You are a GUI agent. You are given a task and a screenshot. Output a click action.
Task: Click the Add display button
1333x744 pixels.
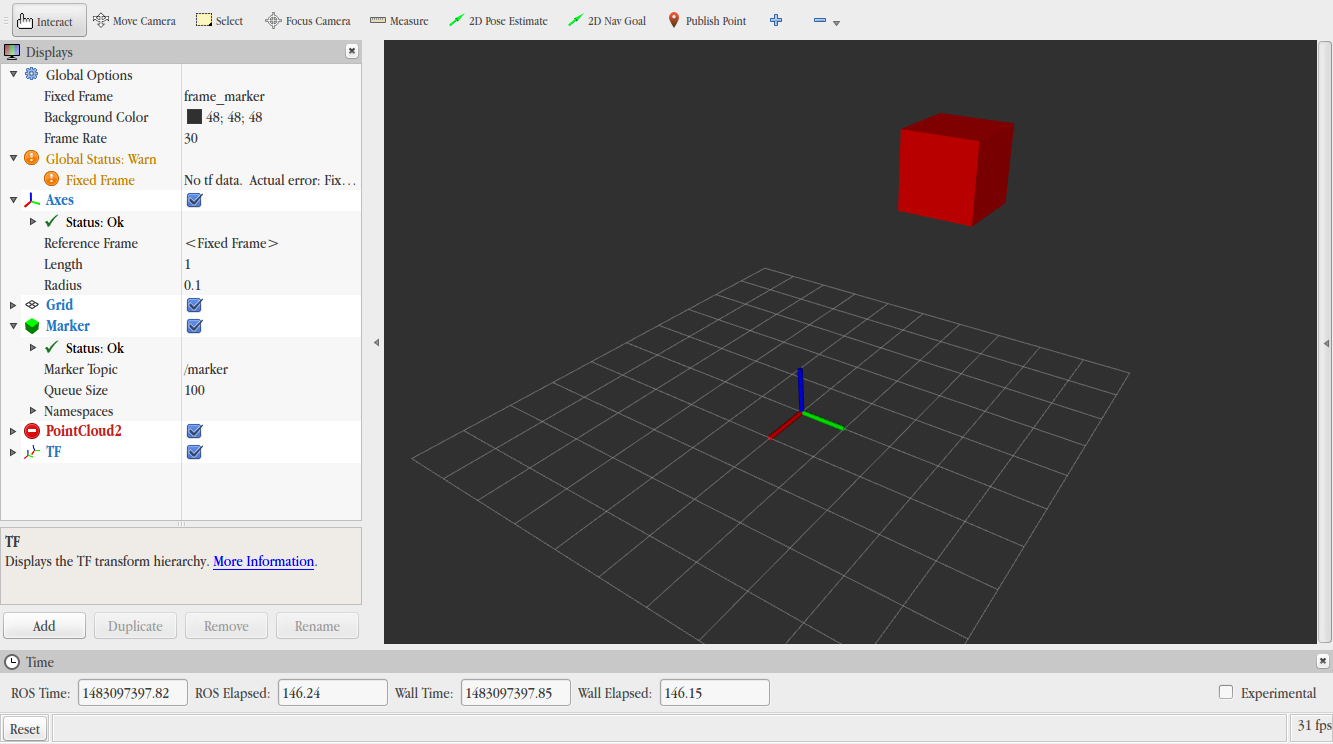coord(44,626)
